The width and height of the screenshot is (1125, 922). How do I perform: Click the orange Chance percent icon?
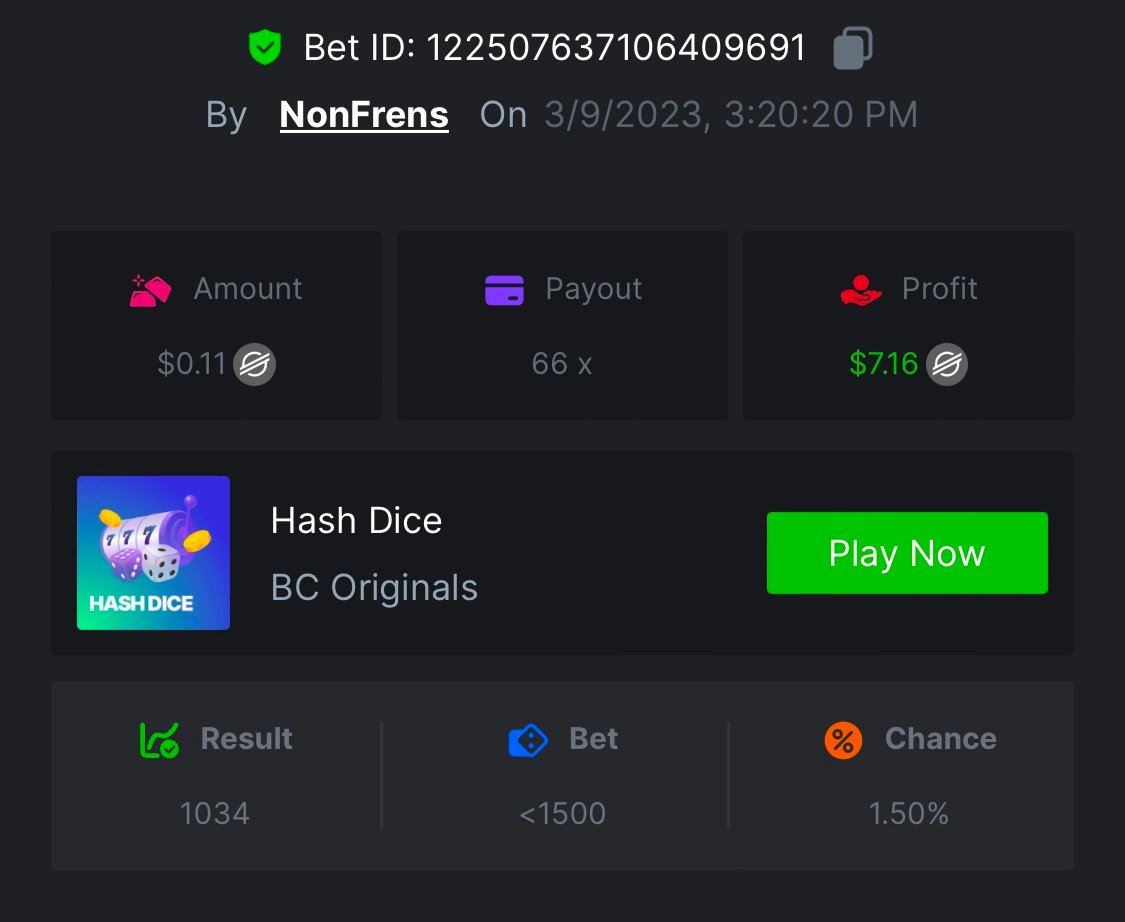(x=843, y=740)
